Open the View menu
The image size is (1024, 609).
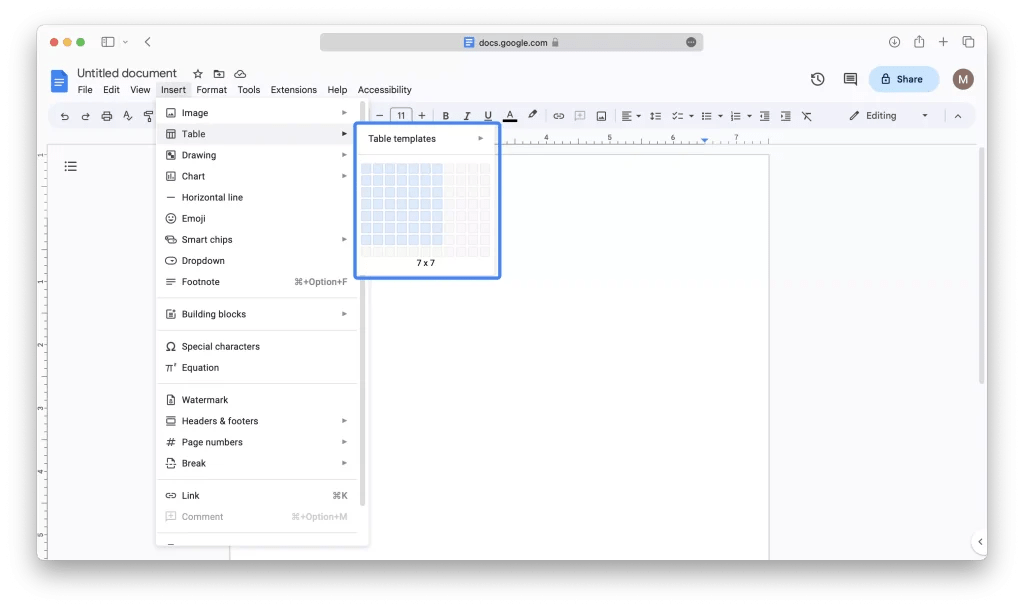click(140, 89)
